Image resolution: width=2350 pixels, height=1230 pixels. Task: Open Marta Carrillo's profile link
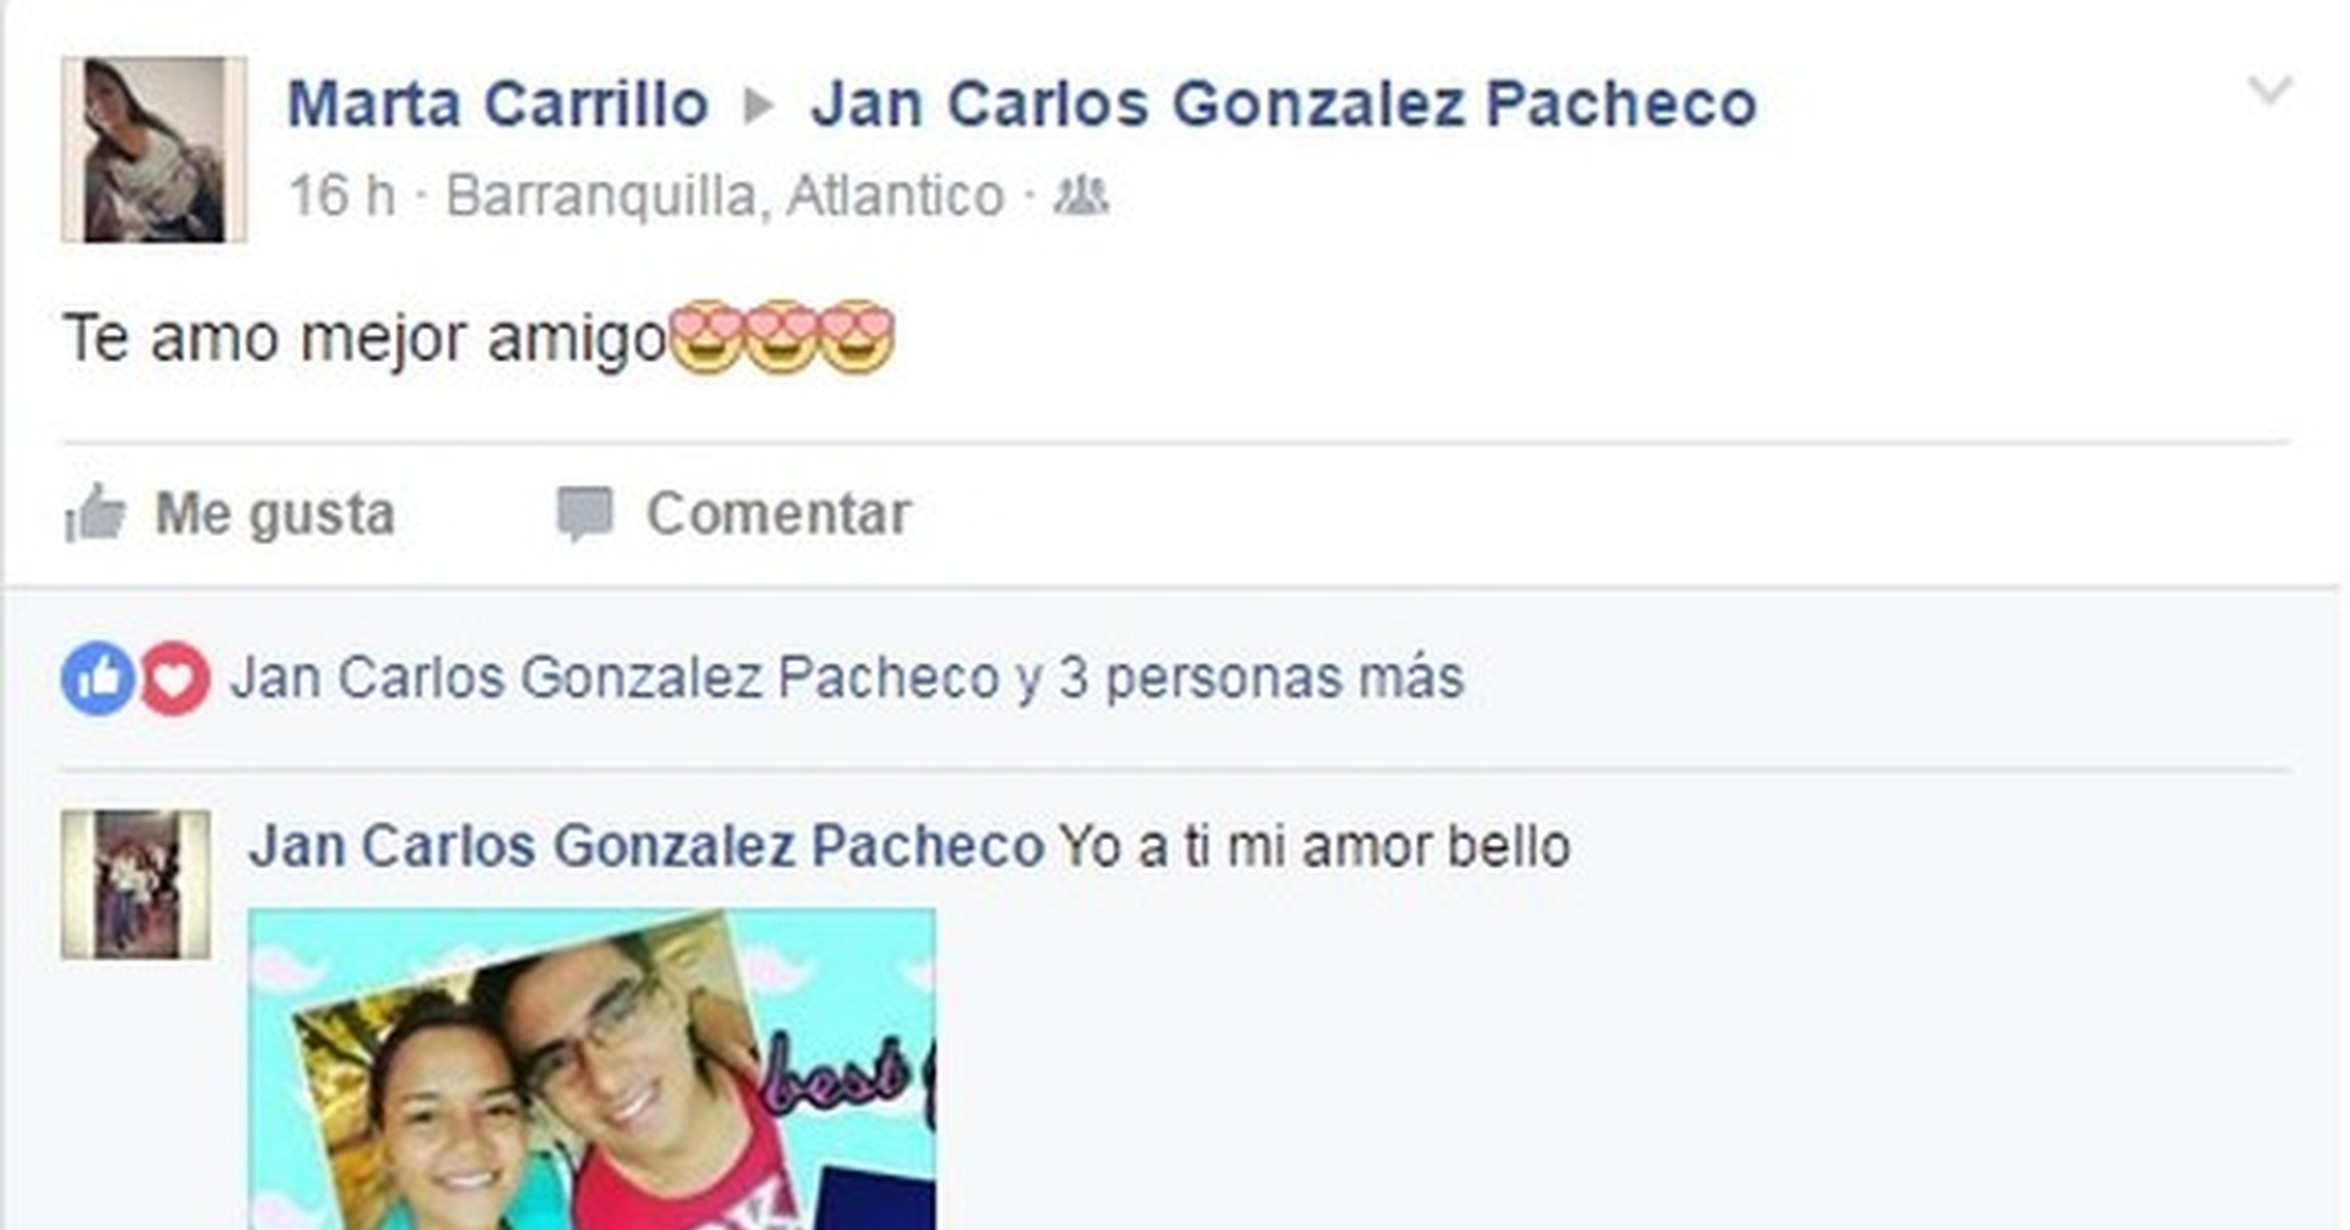click(498, 104)
